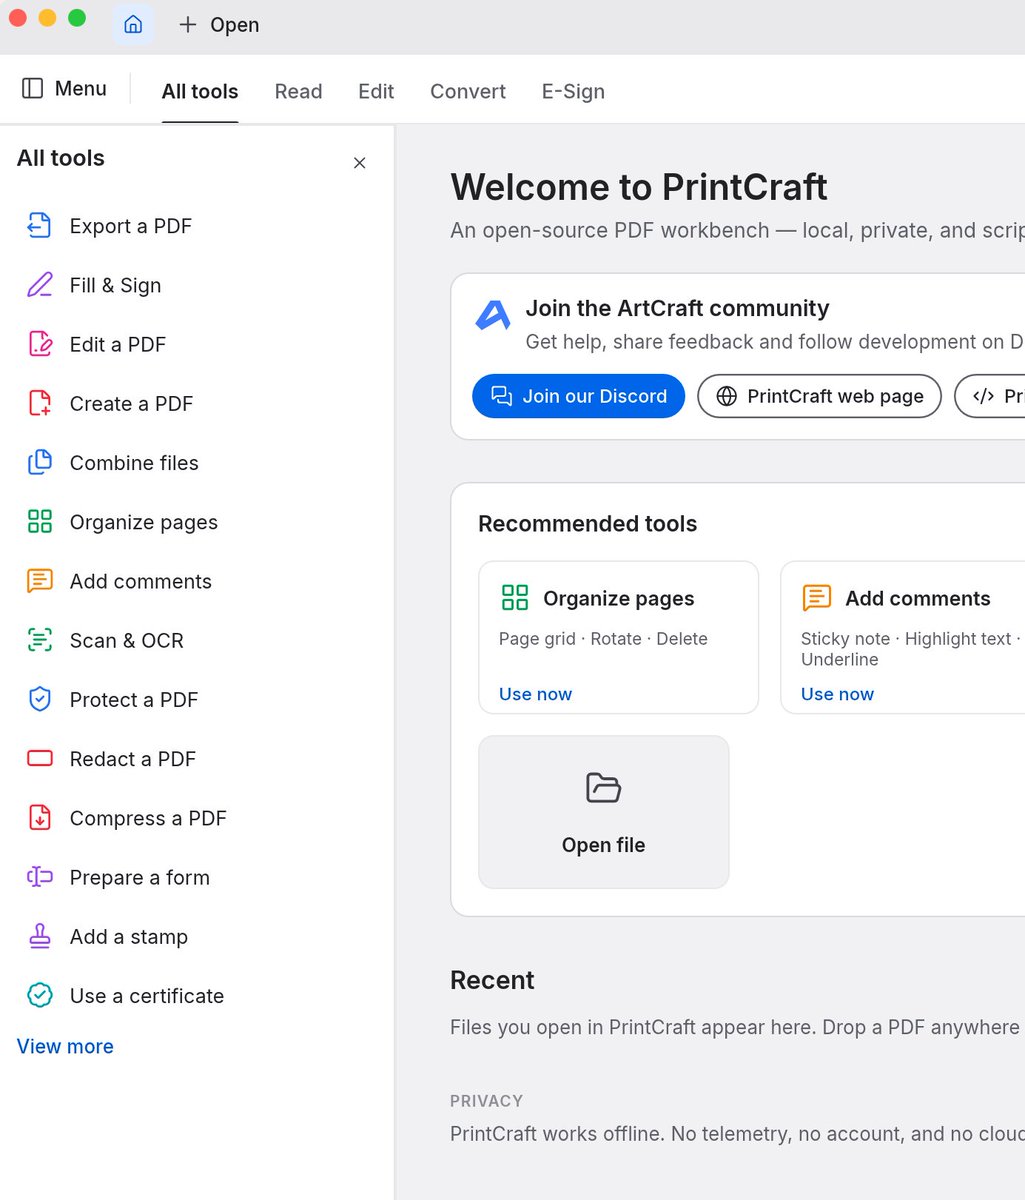Choose the Edit a PDF label
Image resolution: width=1025 pixels, height=1200 pixels.
pyautogui.click(x=118, y=344)
